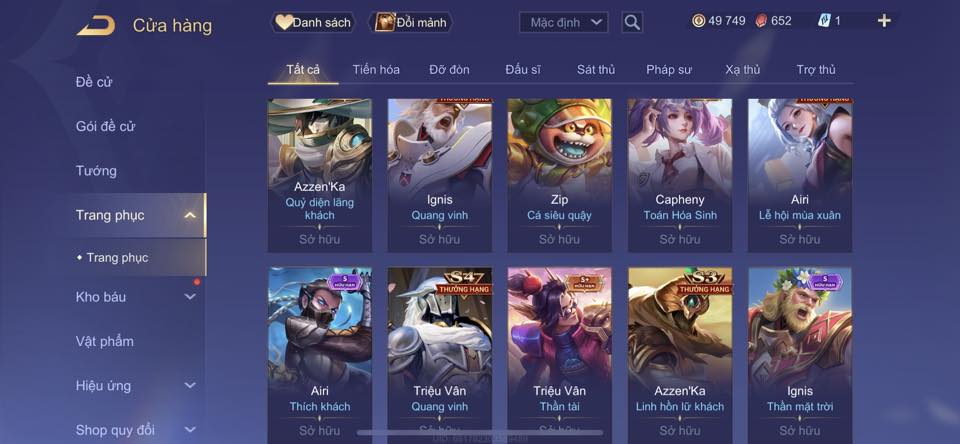Switch to the Sát thủ tab

(596, 69)
